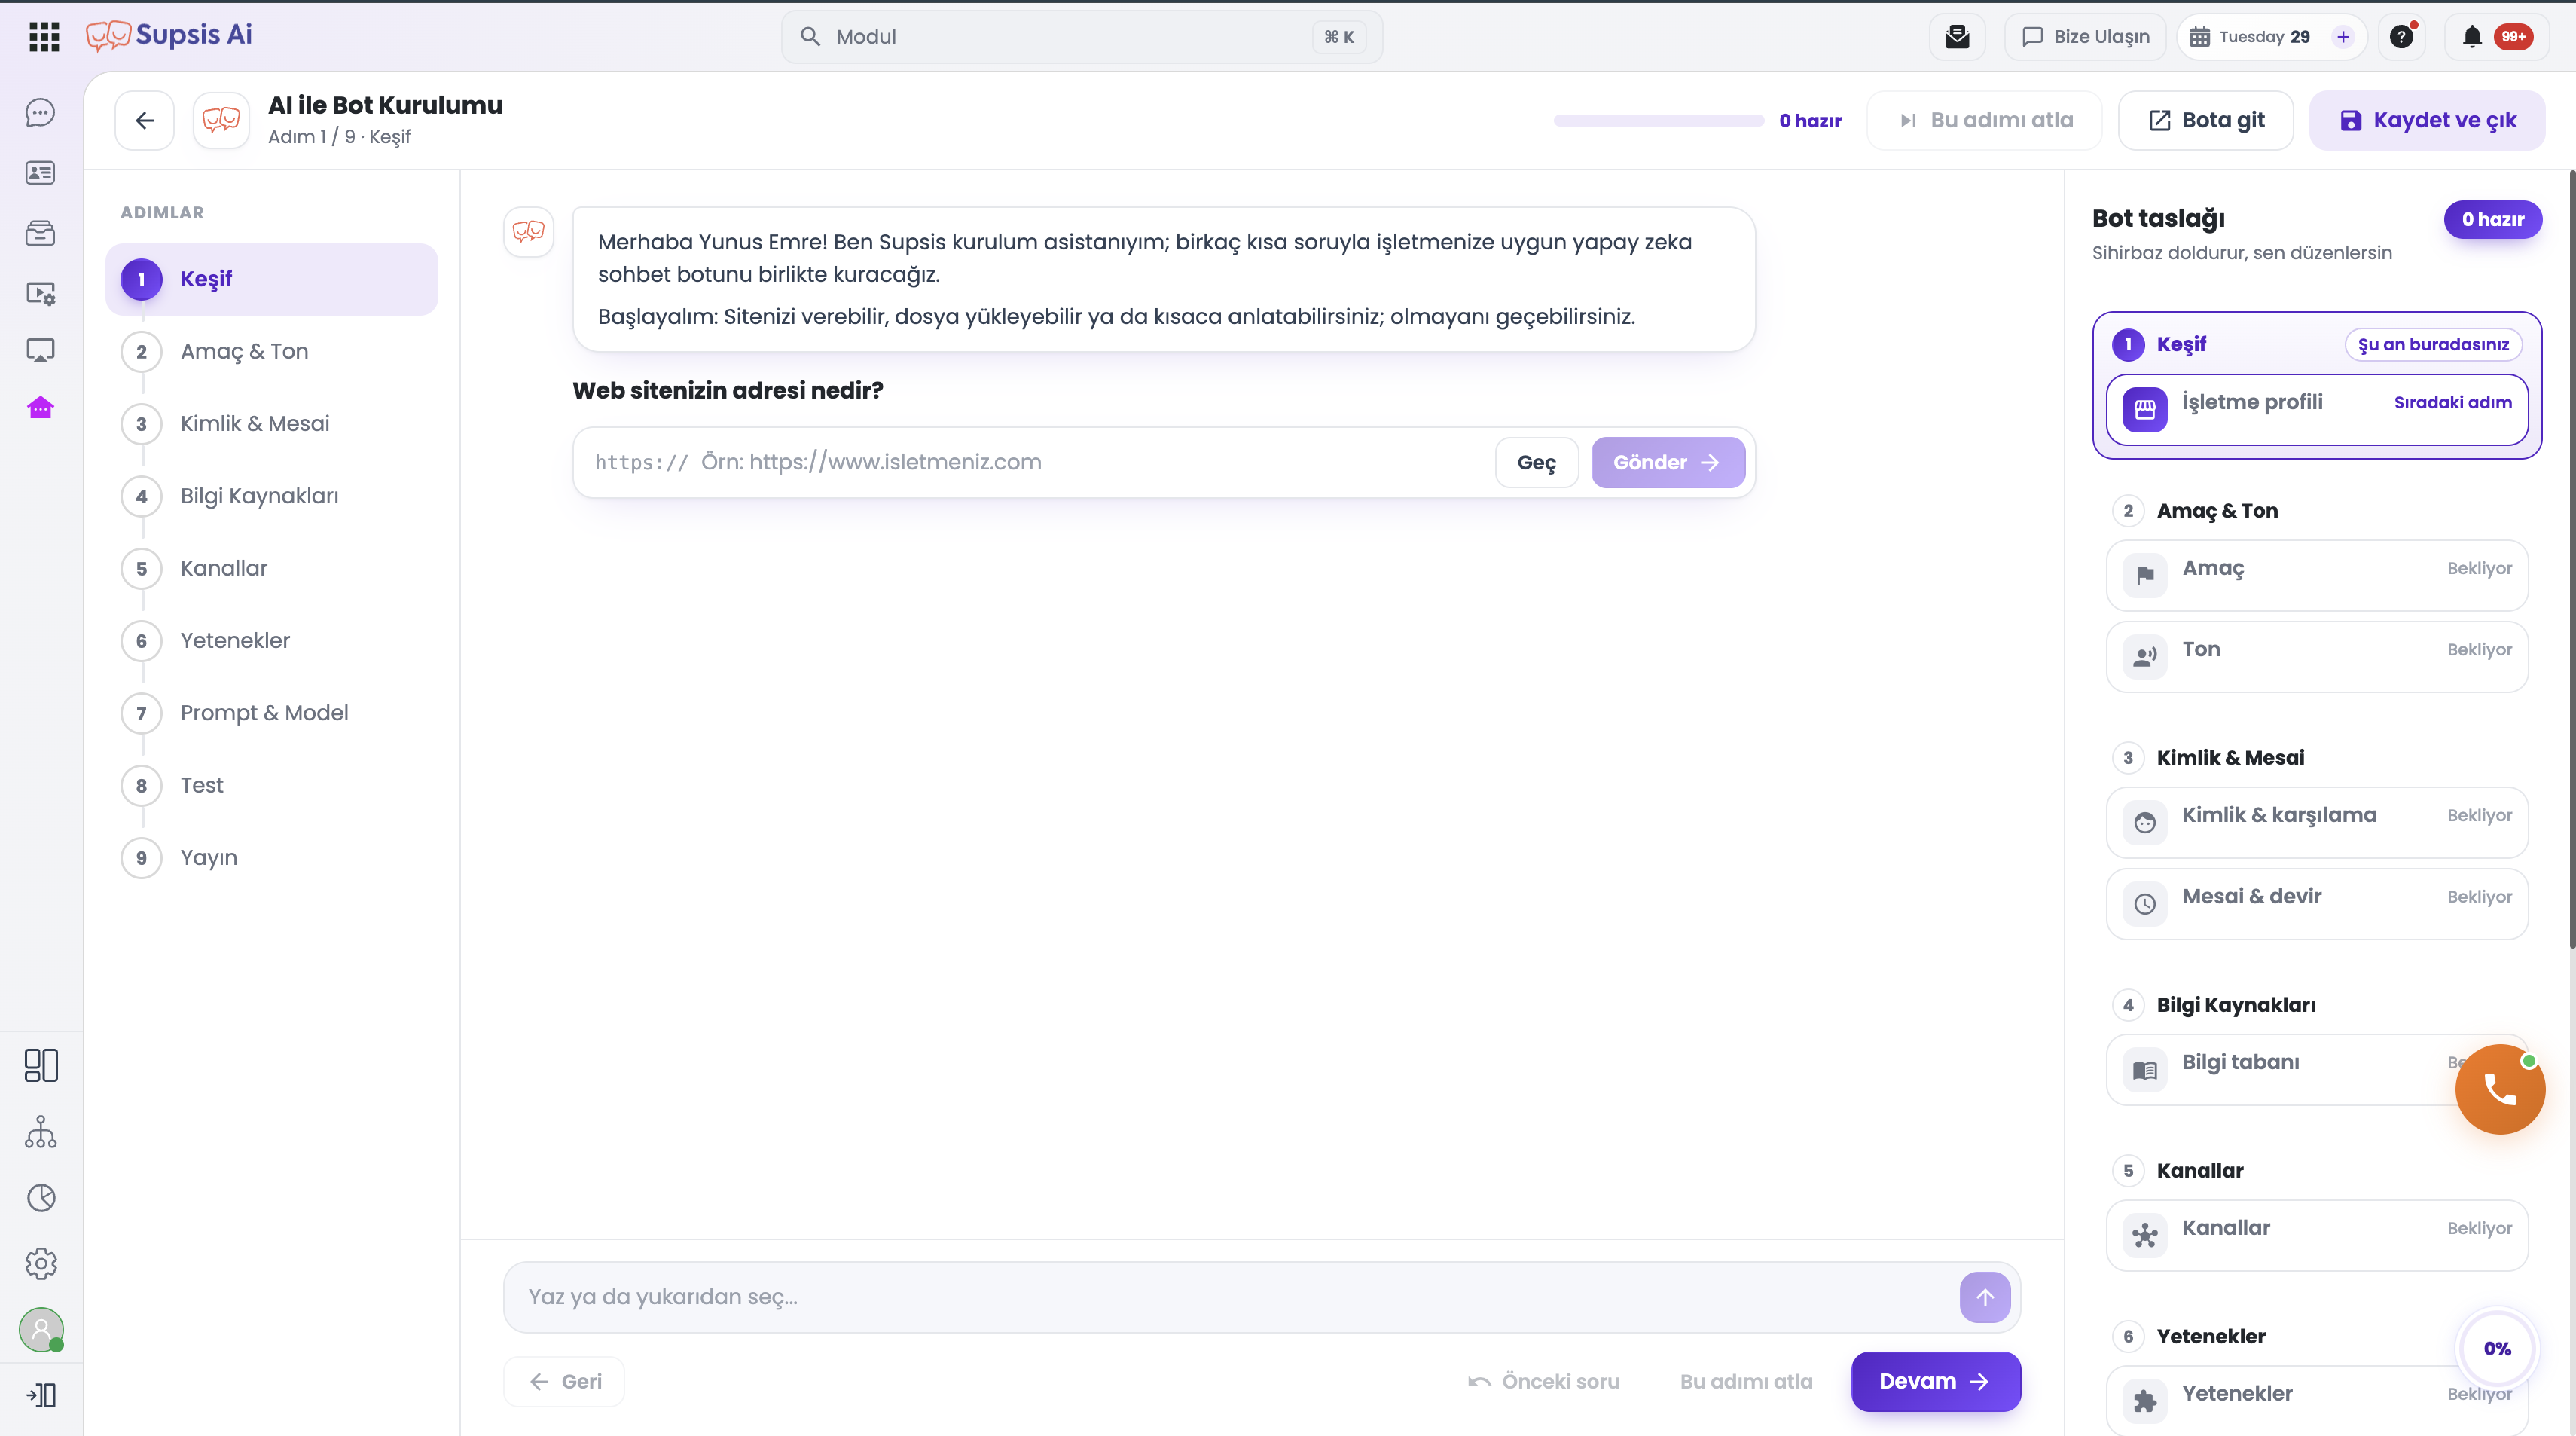Open the Kimlik & karşılama card

point(2317,823)
